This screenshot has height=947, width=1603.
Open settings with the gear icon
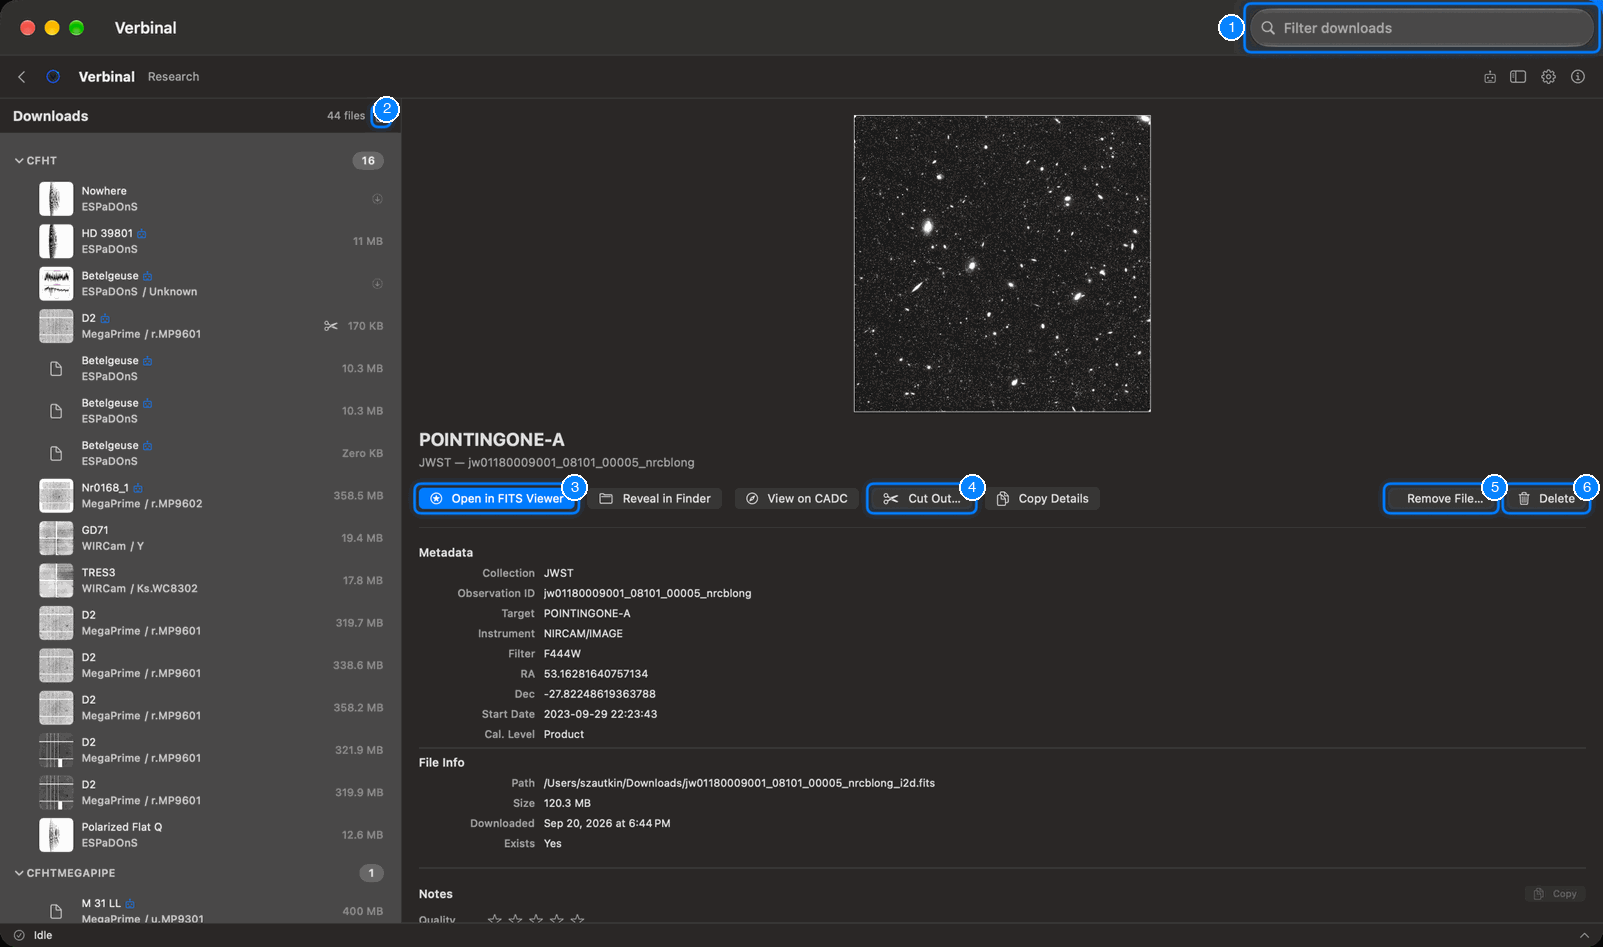[1548, 77]
